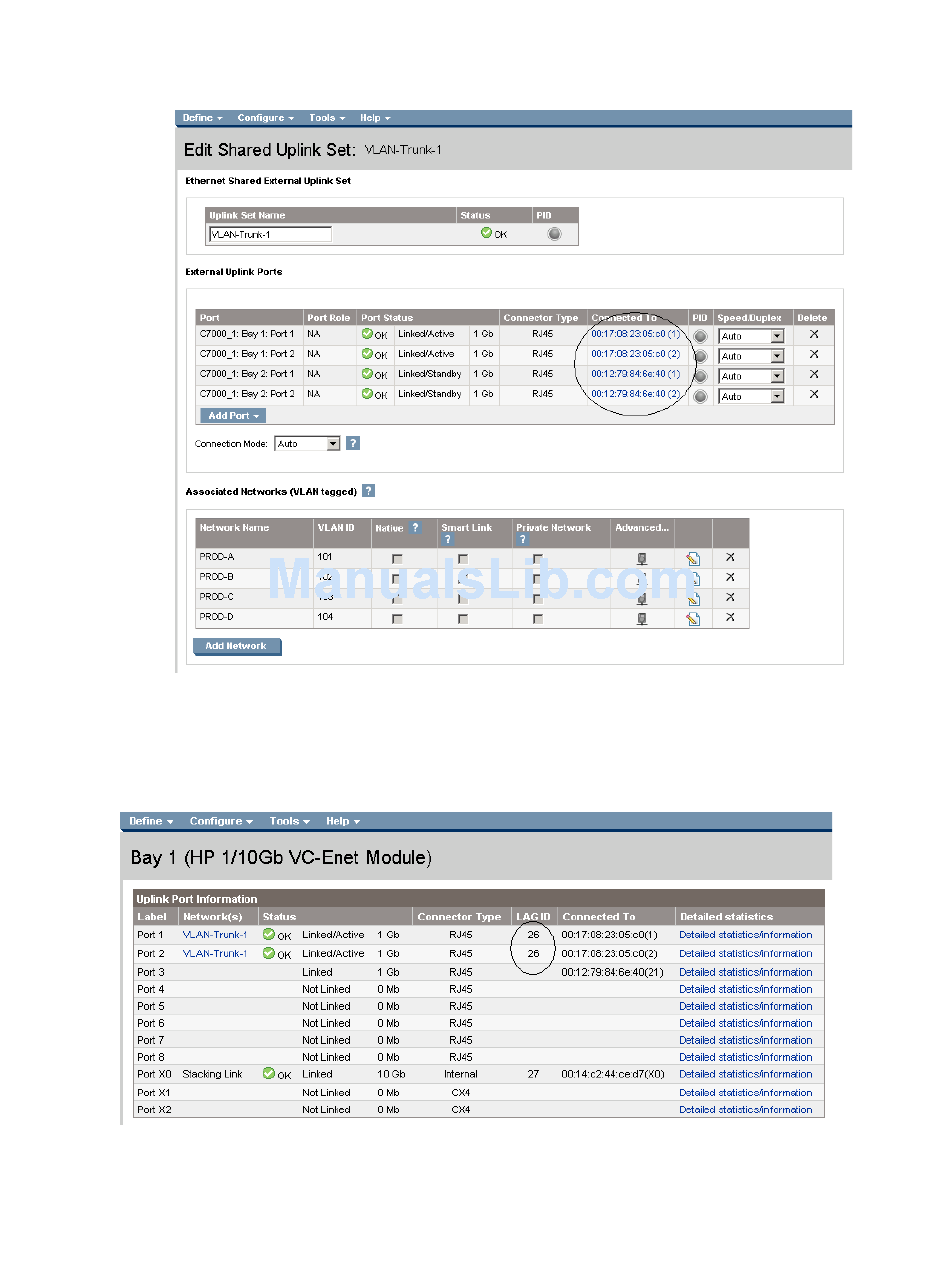Open detailed statistics for Port 3
The image size is (950, 1267).
point(746,972)
